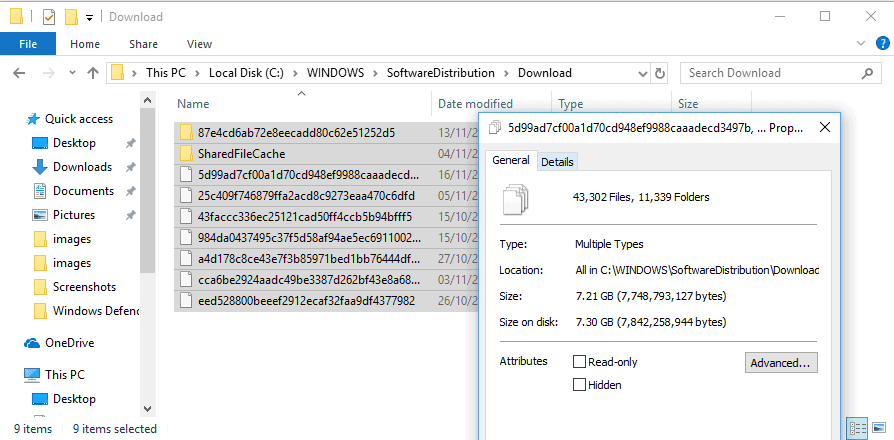Switch to General tab in Properties

[x=510, y=160]
